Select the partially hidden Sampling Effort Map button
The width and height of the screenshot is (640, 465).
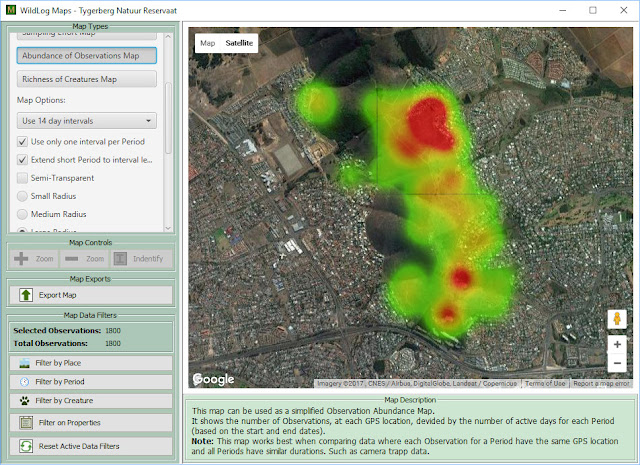87,36
